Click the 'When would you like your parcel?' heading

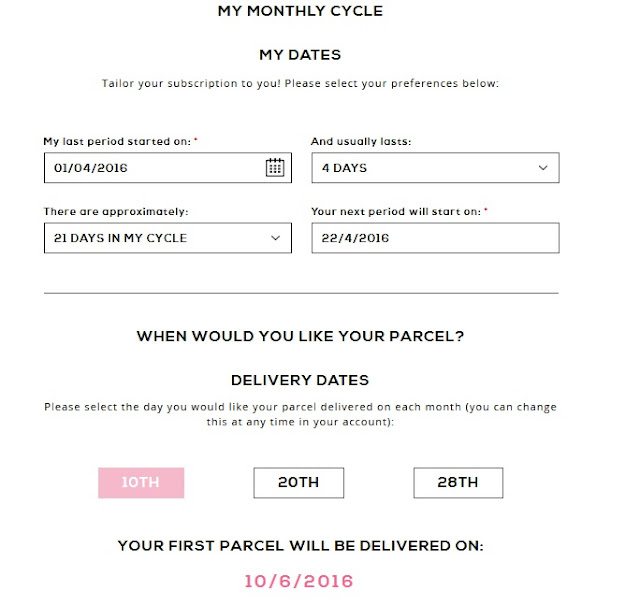(x=300, y=337)
